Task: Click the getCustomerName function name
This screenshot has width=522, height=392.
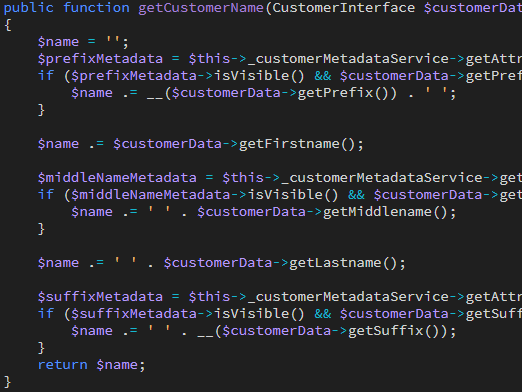Action: pyautogui.click(x=201, y=8)
